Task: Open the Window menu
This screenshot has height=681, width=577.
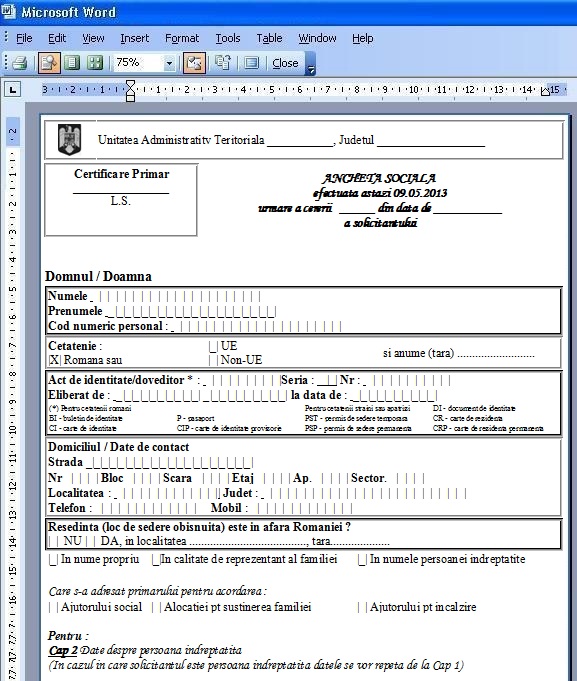Action: (x=317, y=38)
